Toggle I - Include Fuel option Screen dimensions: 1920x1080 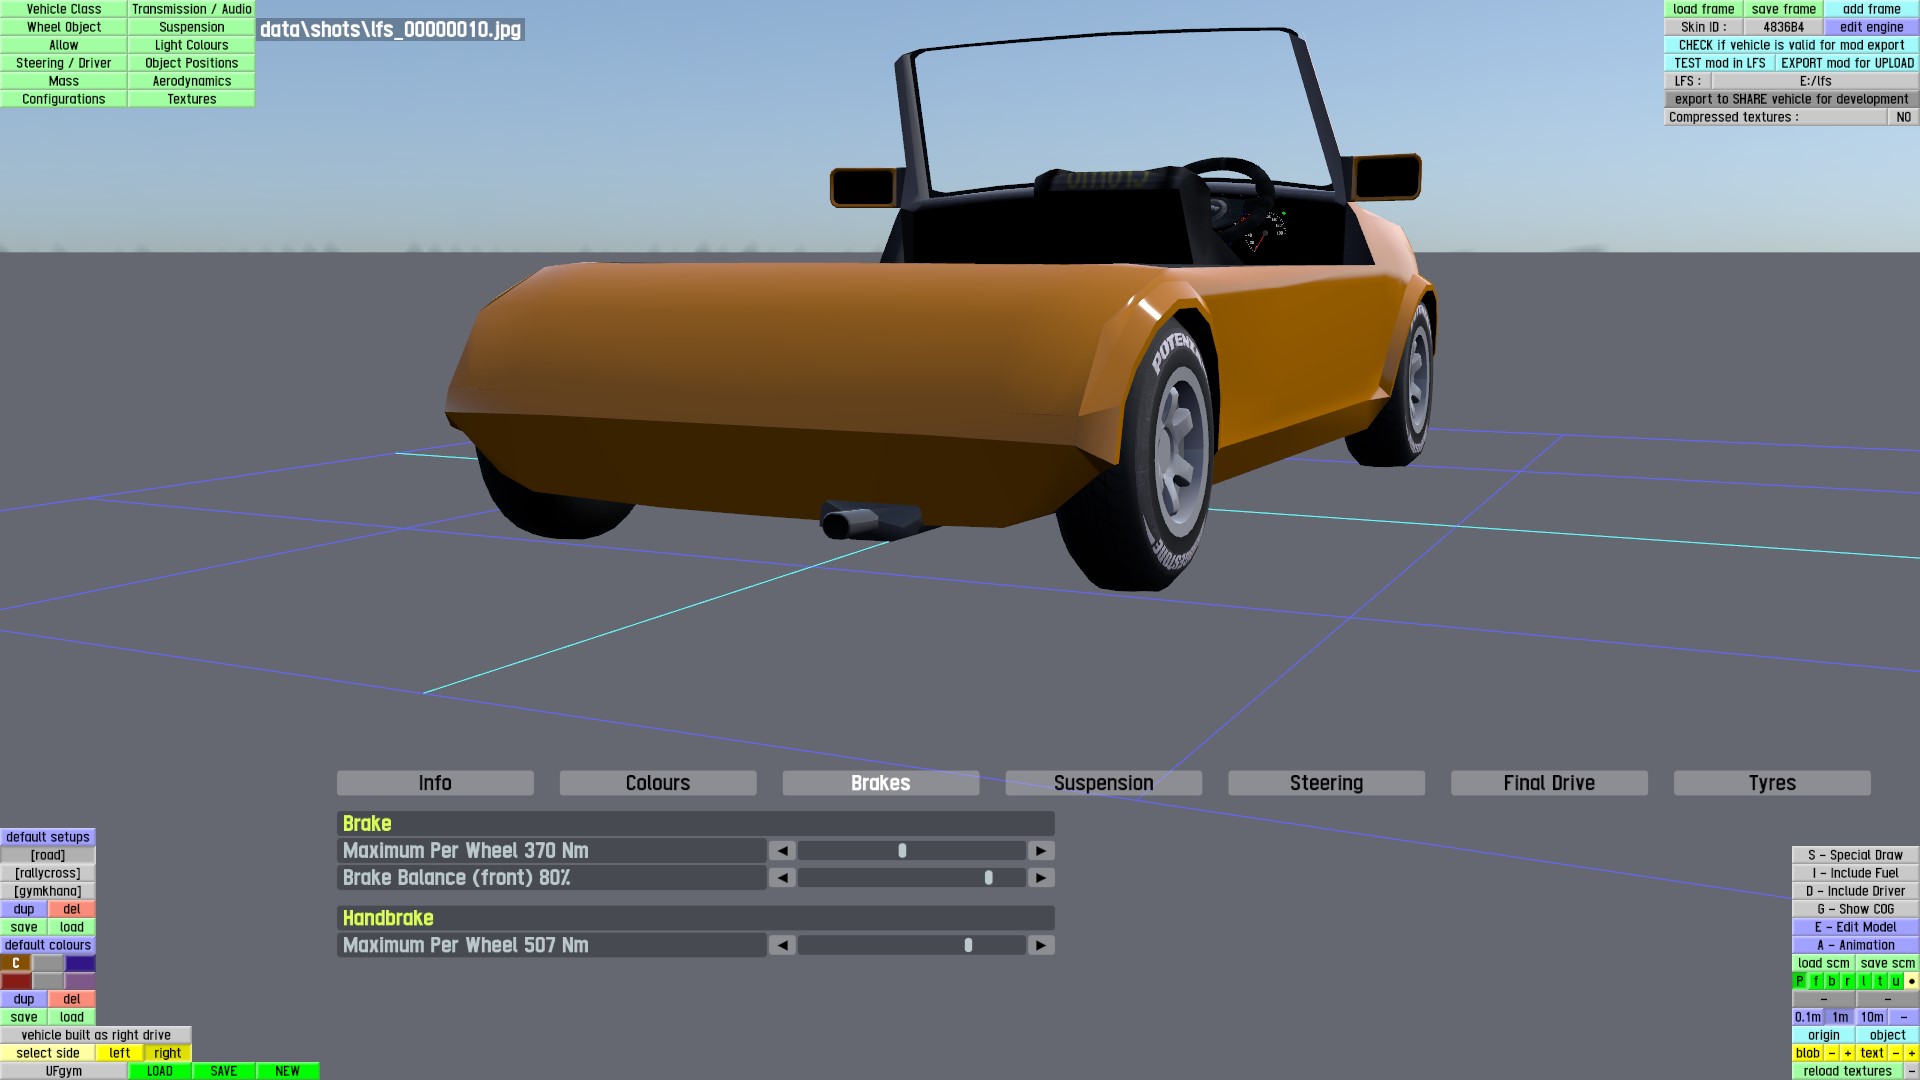click(1855, 873)
